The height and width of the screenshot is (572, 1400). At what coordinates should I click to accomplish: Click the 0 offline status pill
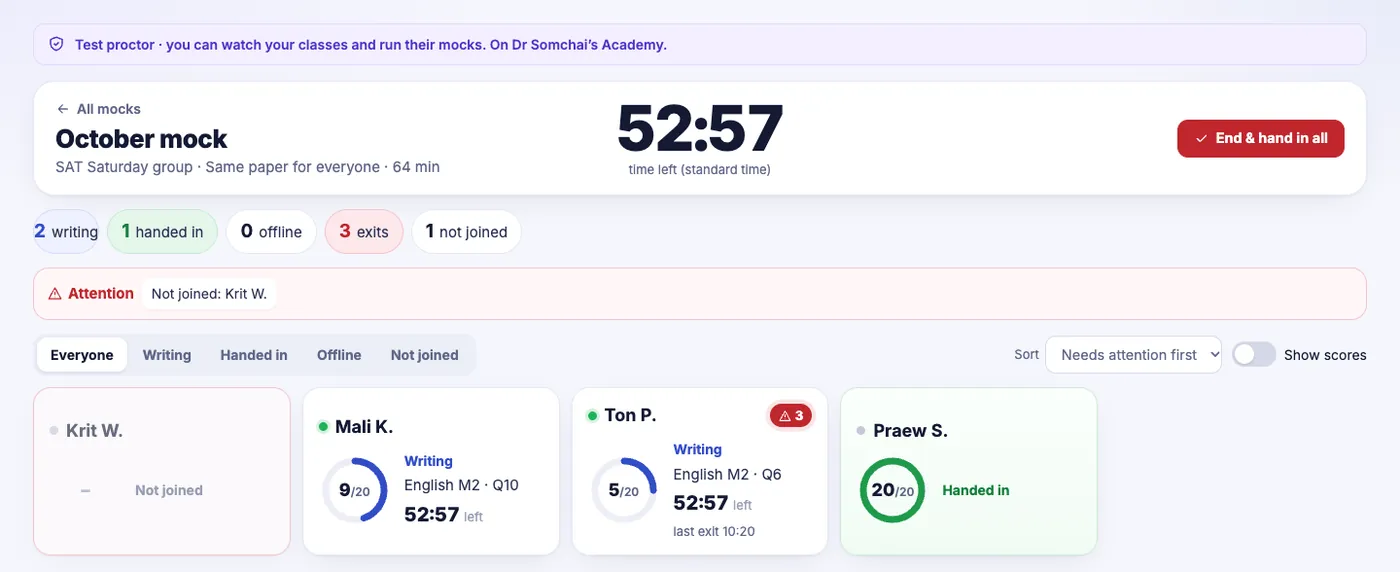(271, 232)
